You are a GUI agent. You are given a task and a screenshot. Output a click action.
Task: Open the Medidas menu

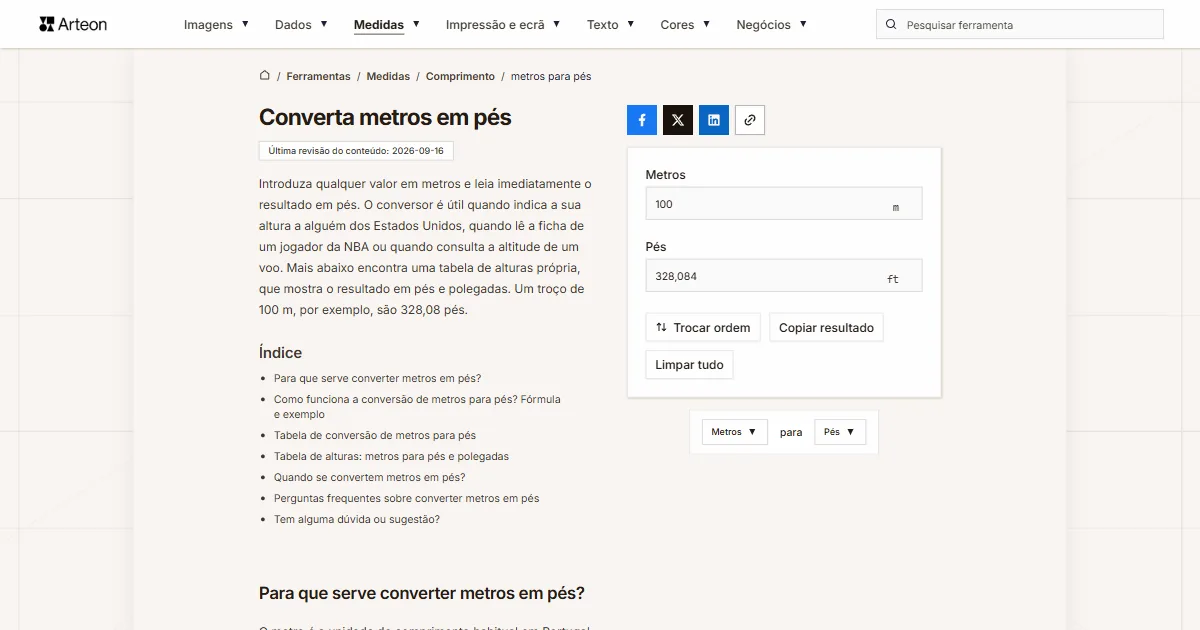tap(387, 25)
